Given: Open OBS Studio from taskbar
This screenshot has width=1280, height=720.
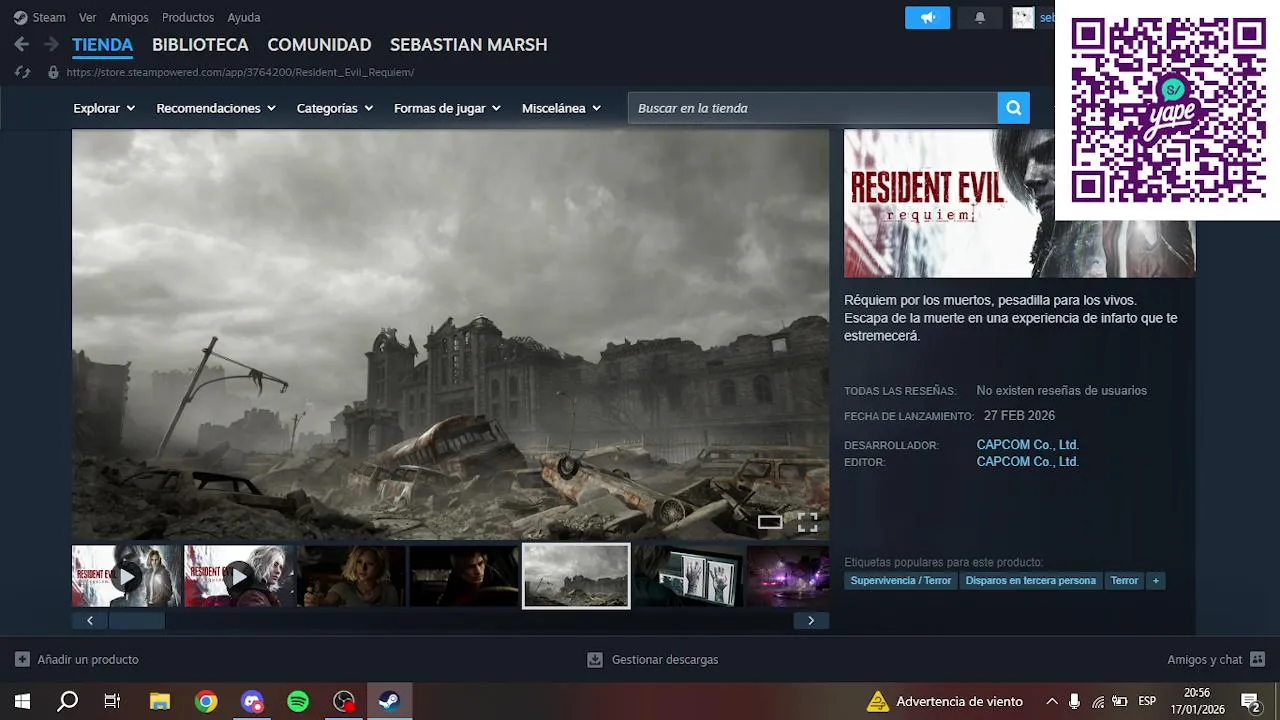Looking at the screenshot, I should 344,702.
